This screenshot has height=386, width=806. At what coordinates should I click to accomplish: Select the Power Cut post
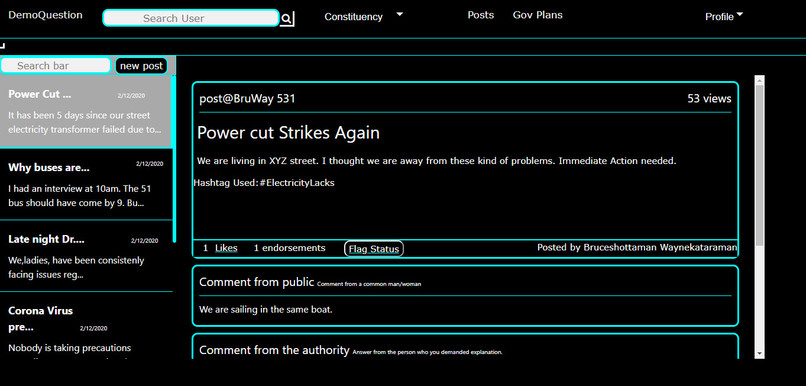tap(85, 112)
